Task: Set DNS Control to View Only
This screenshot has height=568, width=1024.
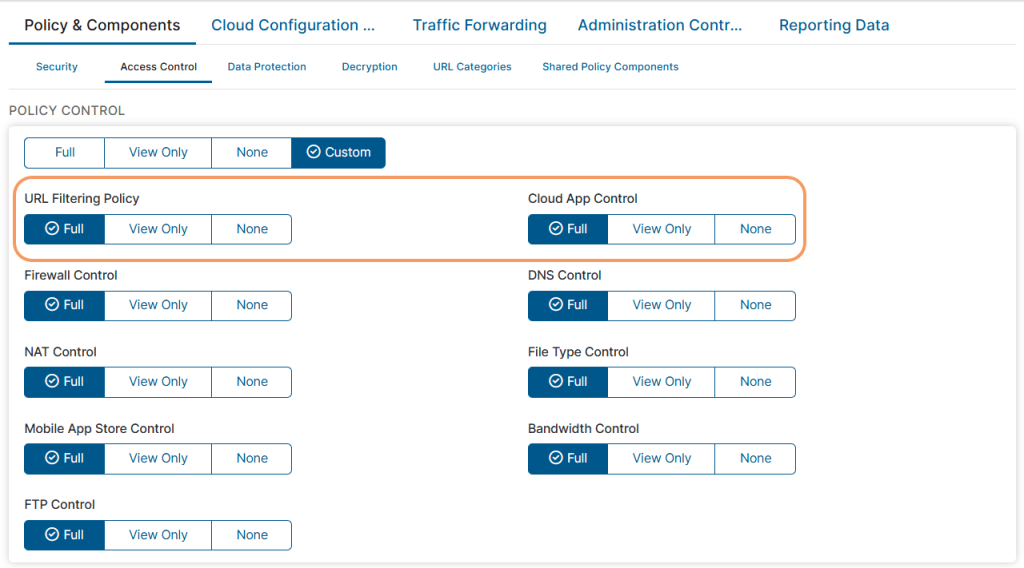Action: point(662,305)
